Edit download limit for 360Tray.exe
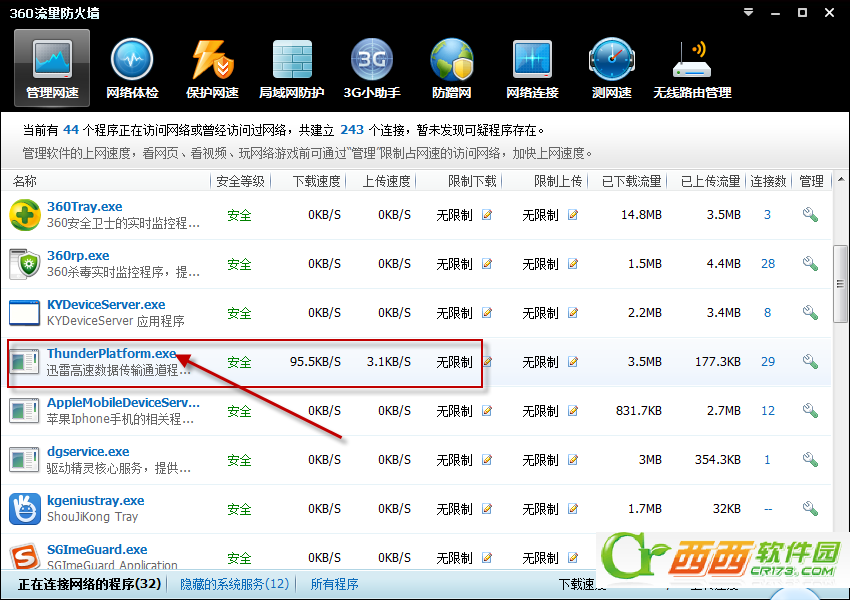Image resolution: width=850 pixels, height=600 pixels. pos(487,215)
